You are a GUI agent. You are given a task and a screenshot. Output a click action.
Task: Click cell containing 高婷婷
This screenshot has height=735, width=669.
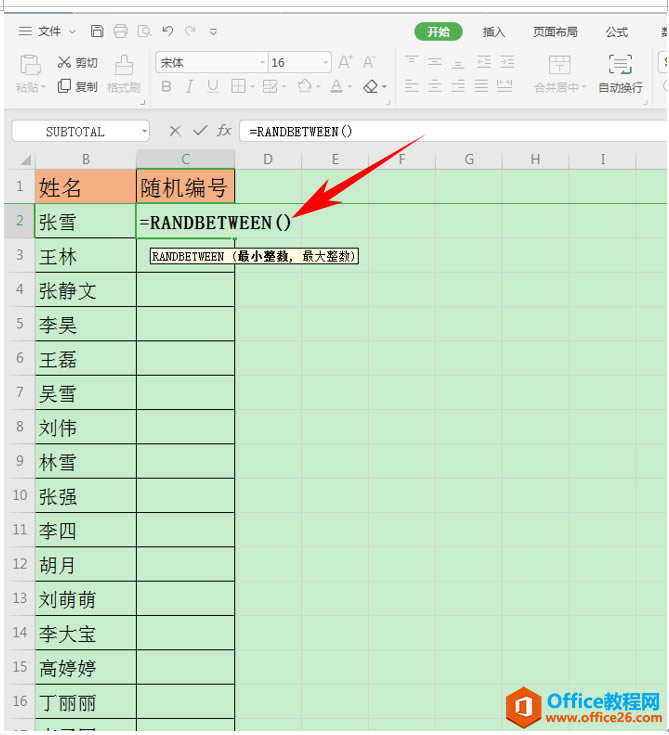click(86, 667)
